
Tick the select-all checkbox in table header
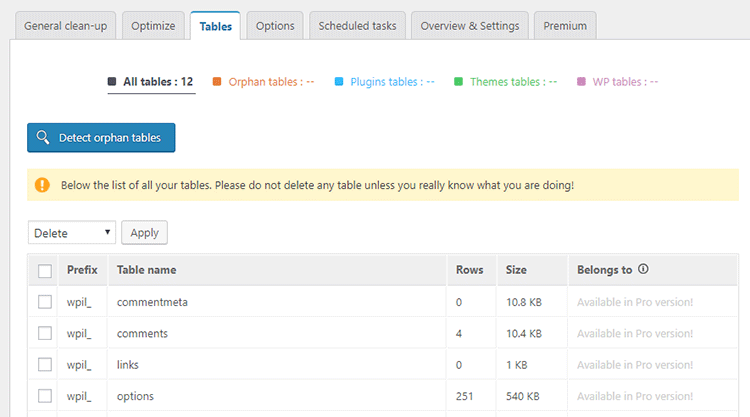[x=45, y=271]
